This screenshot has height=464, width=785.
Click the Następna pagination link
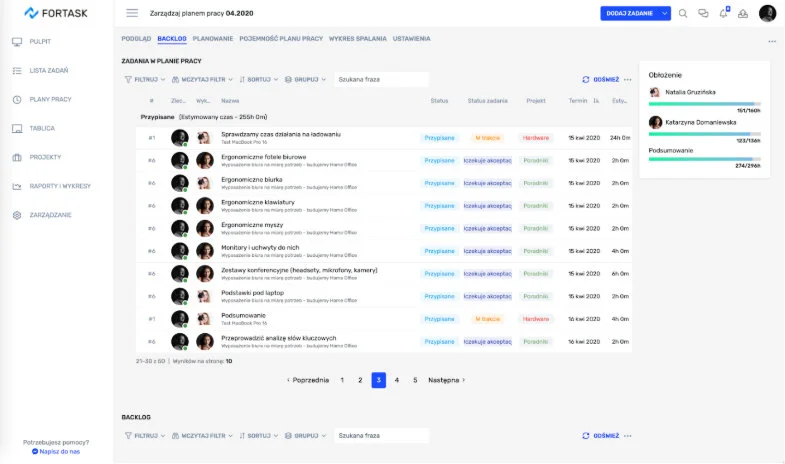446,380
